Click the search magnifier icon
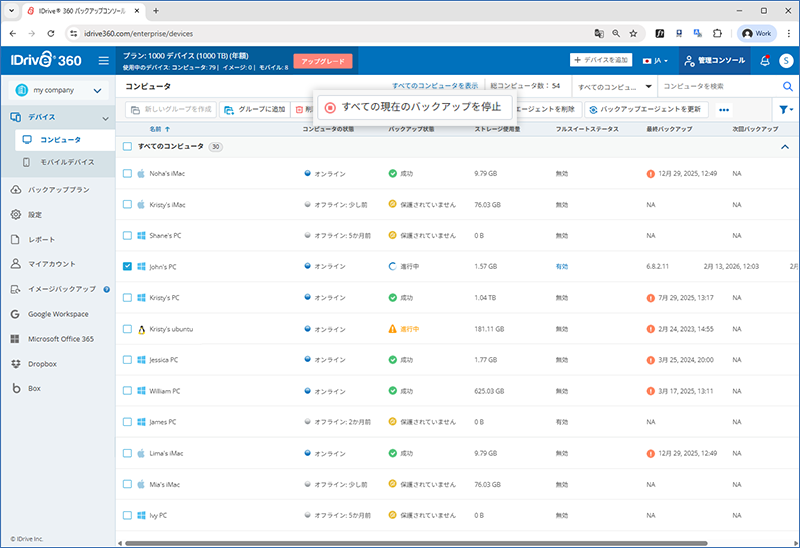 point(786,86)
